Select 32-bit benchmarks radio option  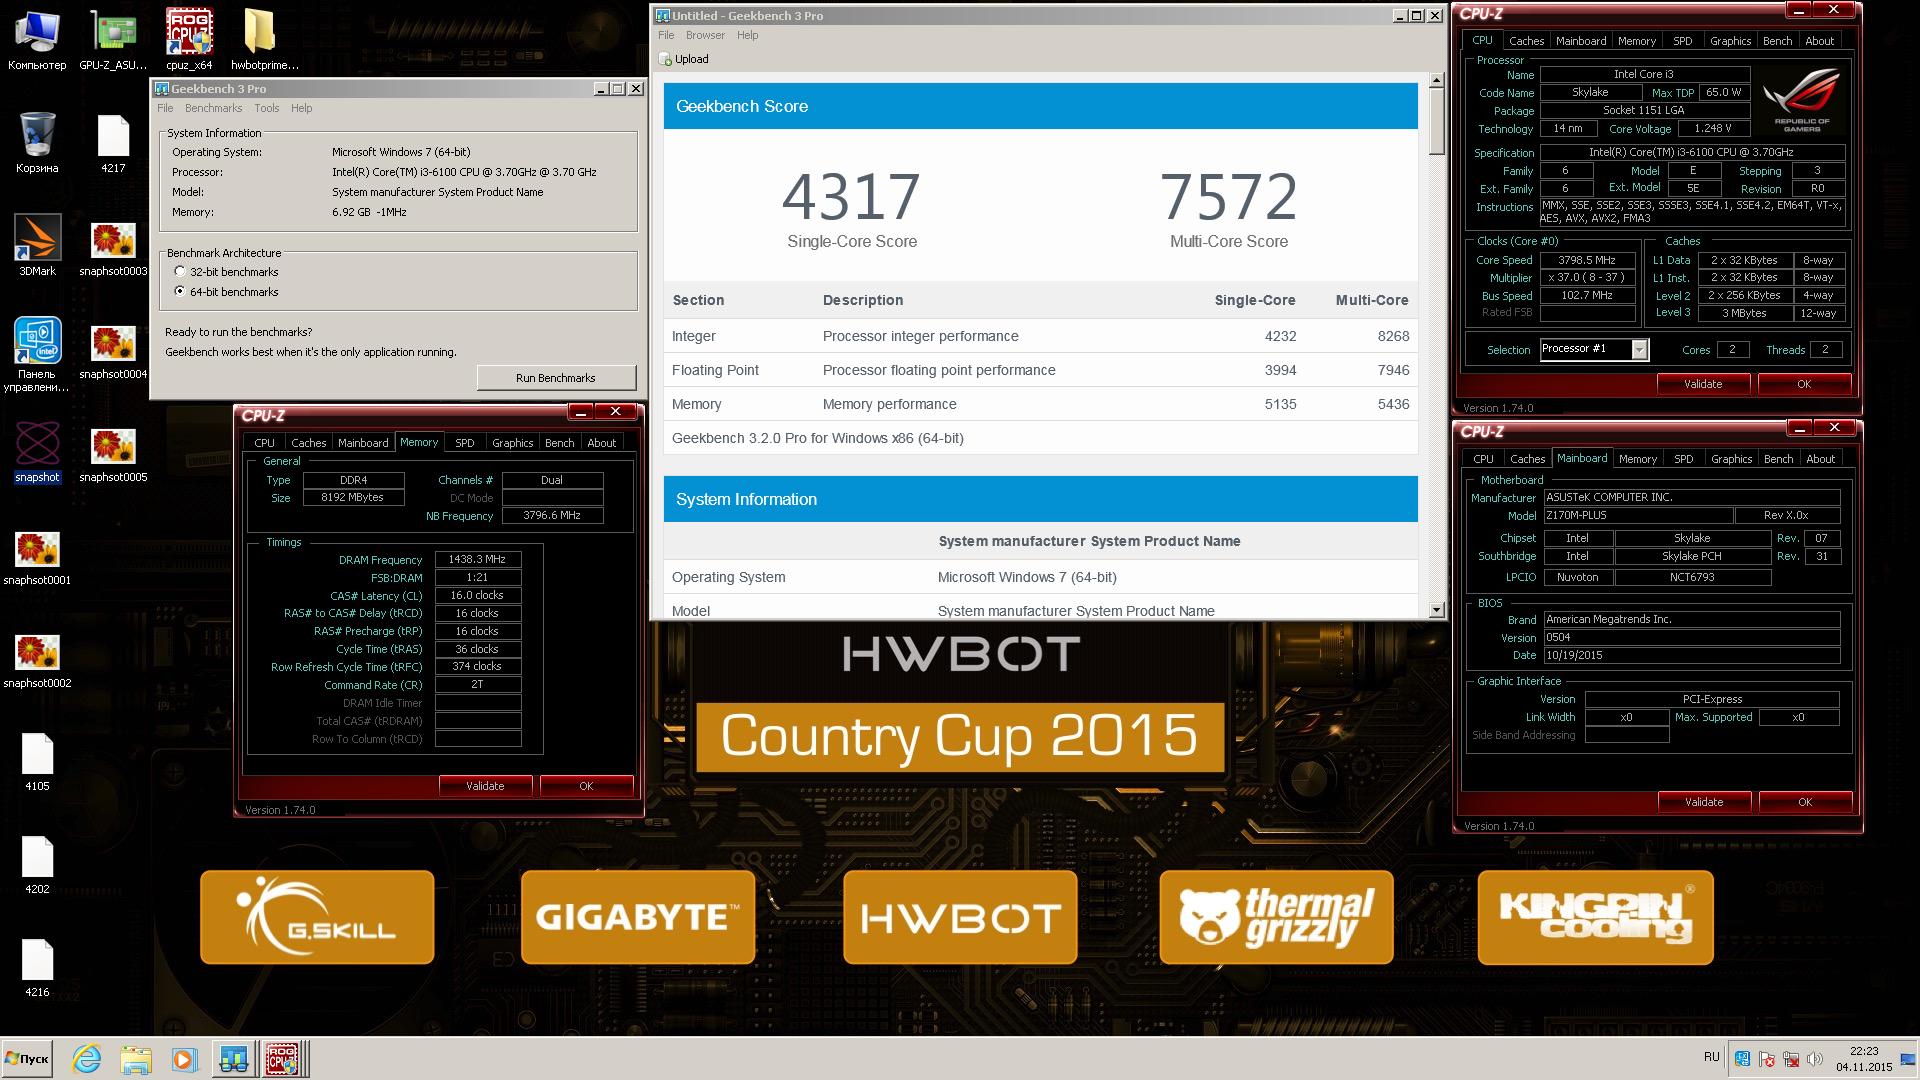click(x=180, y=272)
